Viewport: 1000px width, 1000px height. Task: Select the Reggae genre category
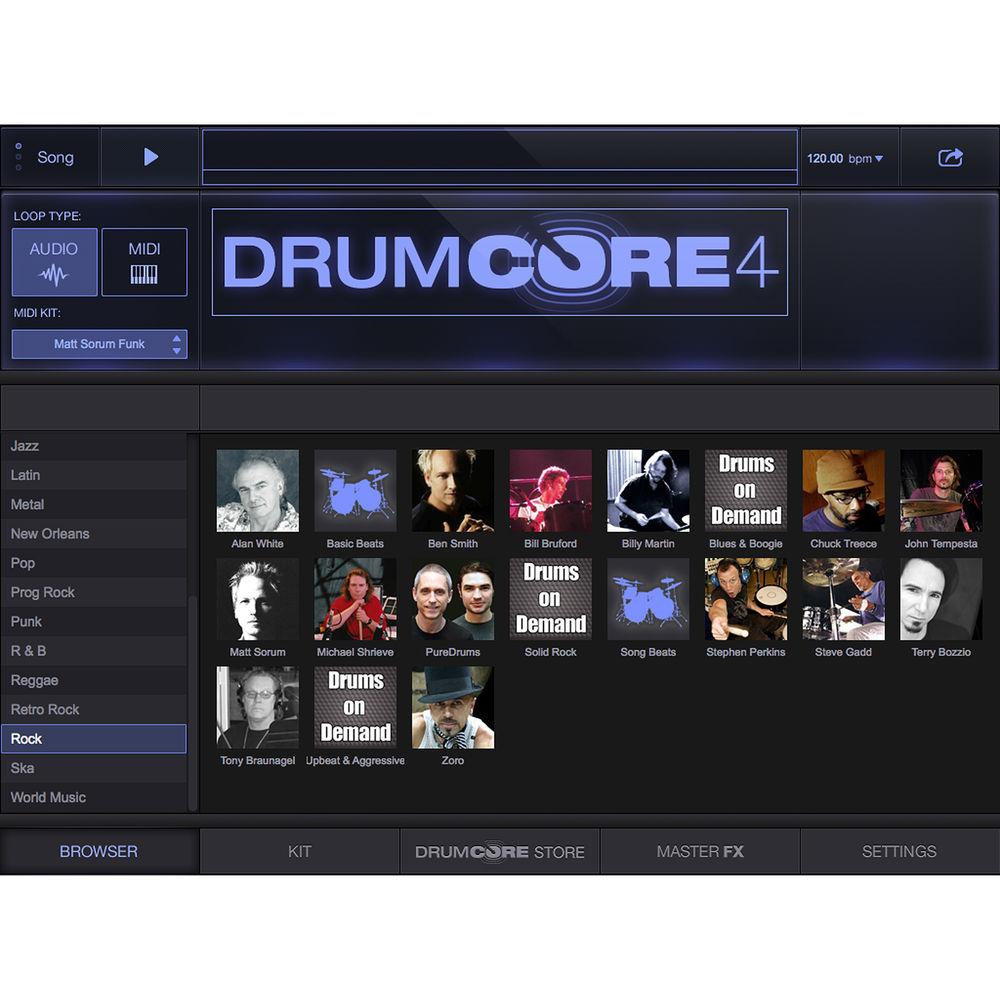tap(95, 680)
